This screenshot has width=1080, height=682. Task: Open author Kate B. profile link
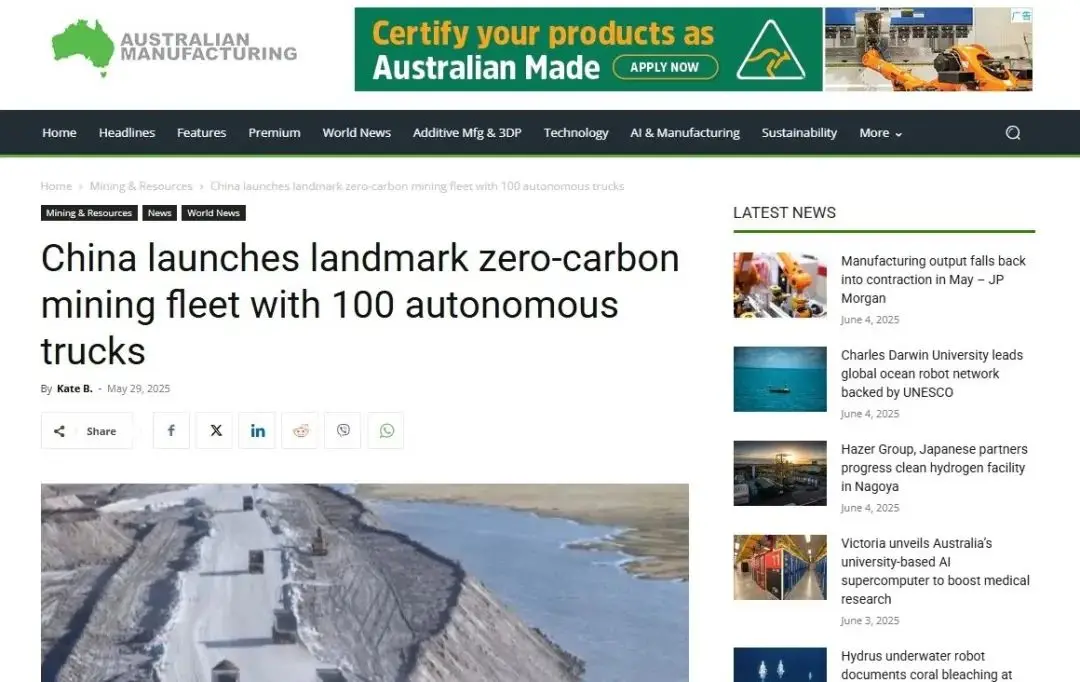(x=74, y=389)
